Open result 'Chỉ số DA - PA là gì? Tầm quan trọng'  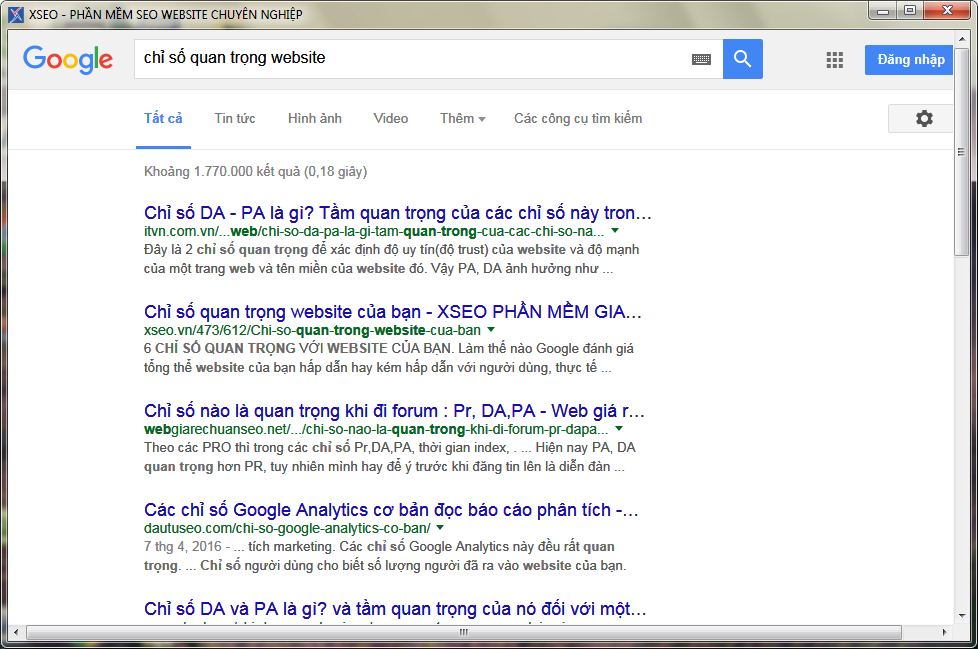(x=397, y=213)
